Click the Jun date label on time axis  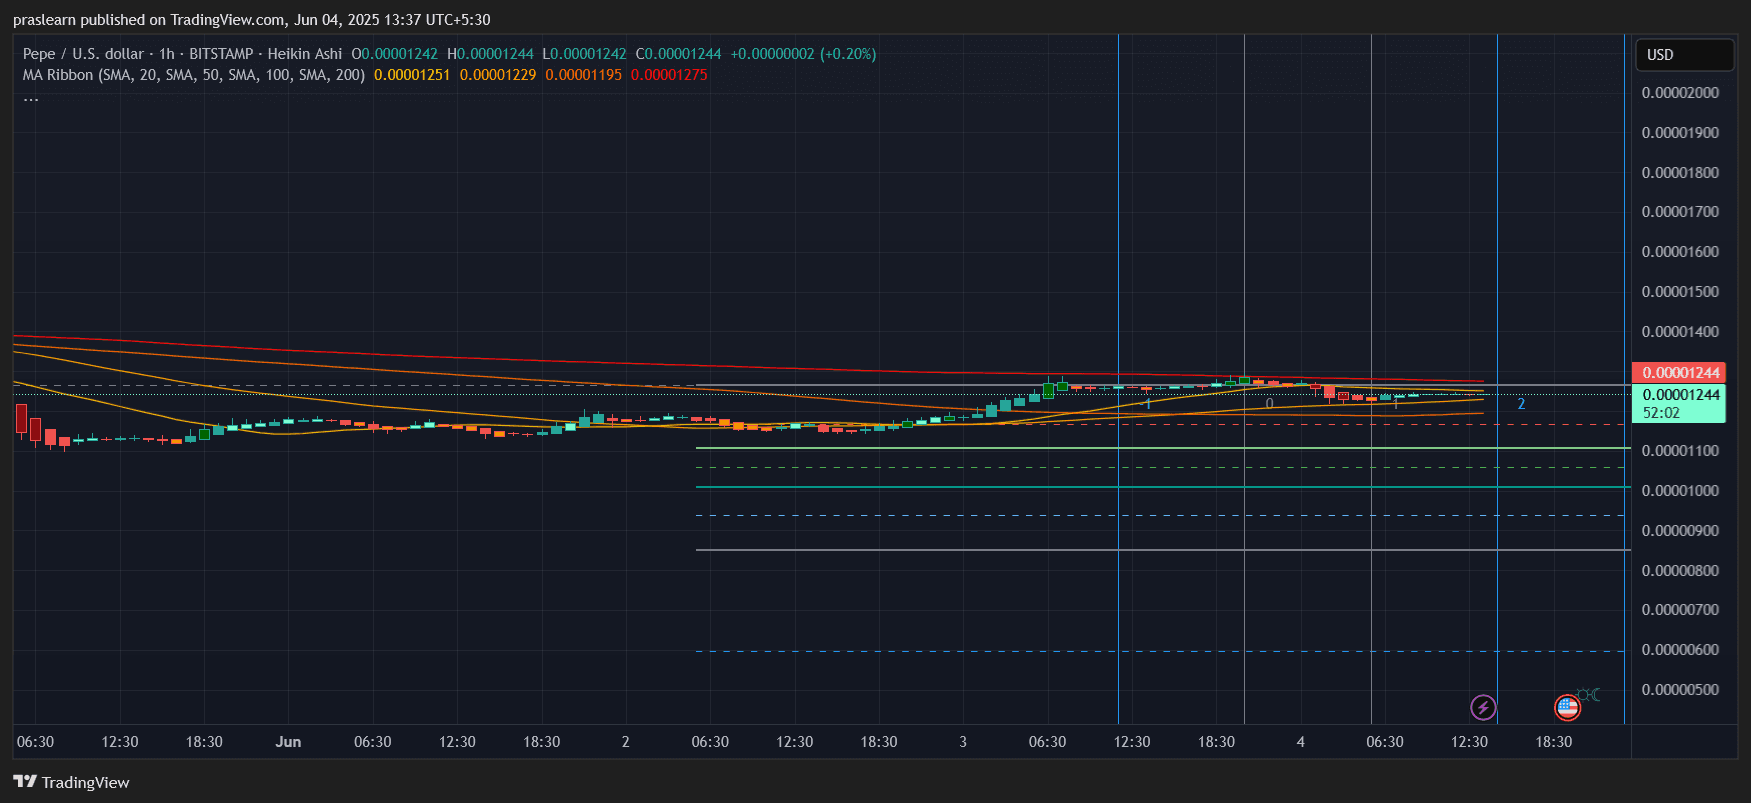click(x=288, y=742)
